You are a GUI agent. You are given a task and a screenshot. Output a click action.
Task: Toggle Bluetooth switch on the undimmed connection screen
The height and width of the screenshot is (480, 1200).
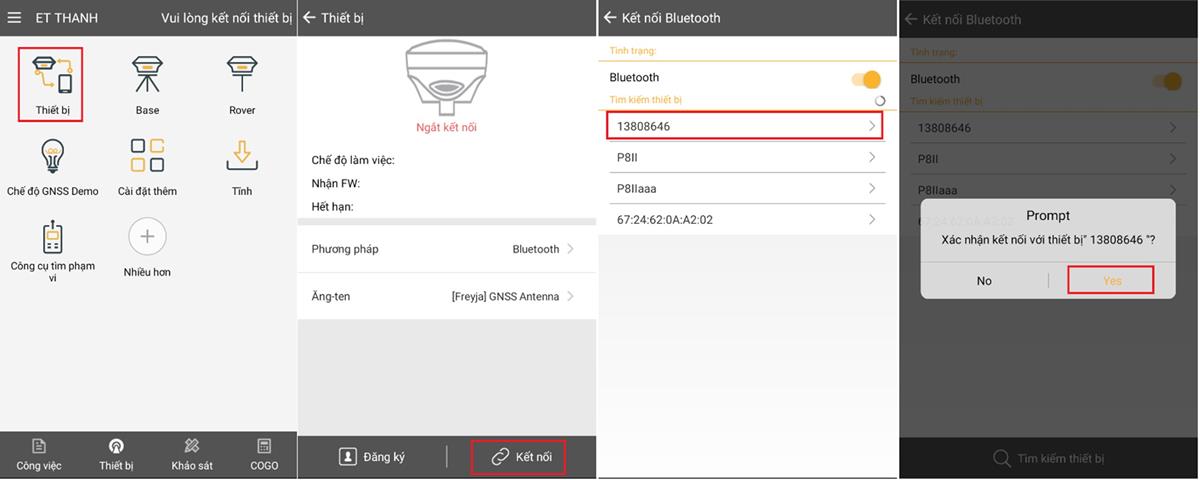(865, 79)
